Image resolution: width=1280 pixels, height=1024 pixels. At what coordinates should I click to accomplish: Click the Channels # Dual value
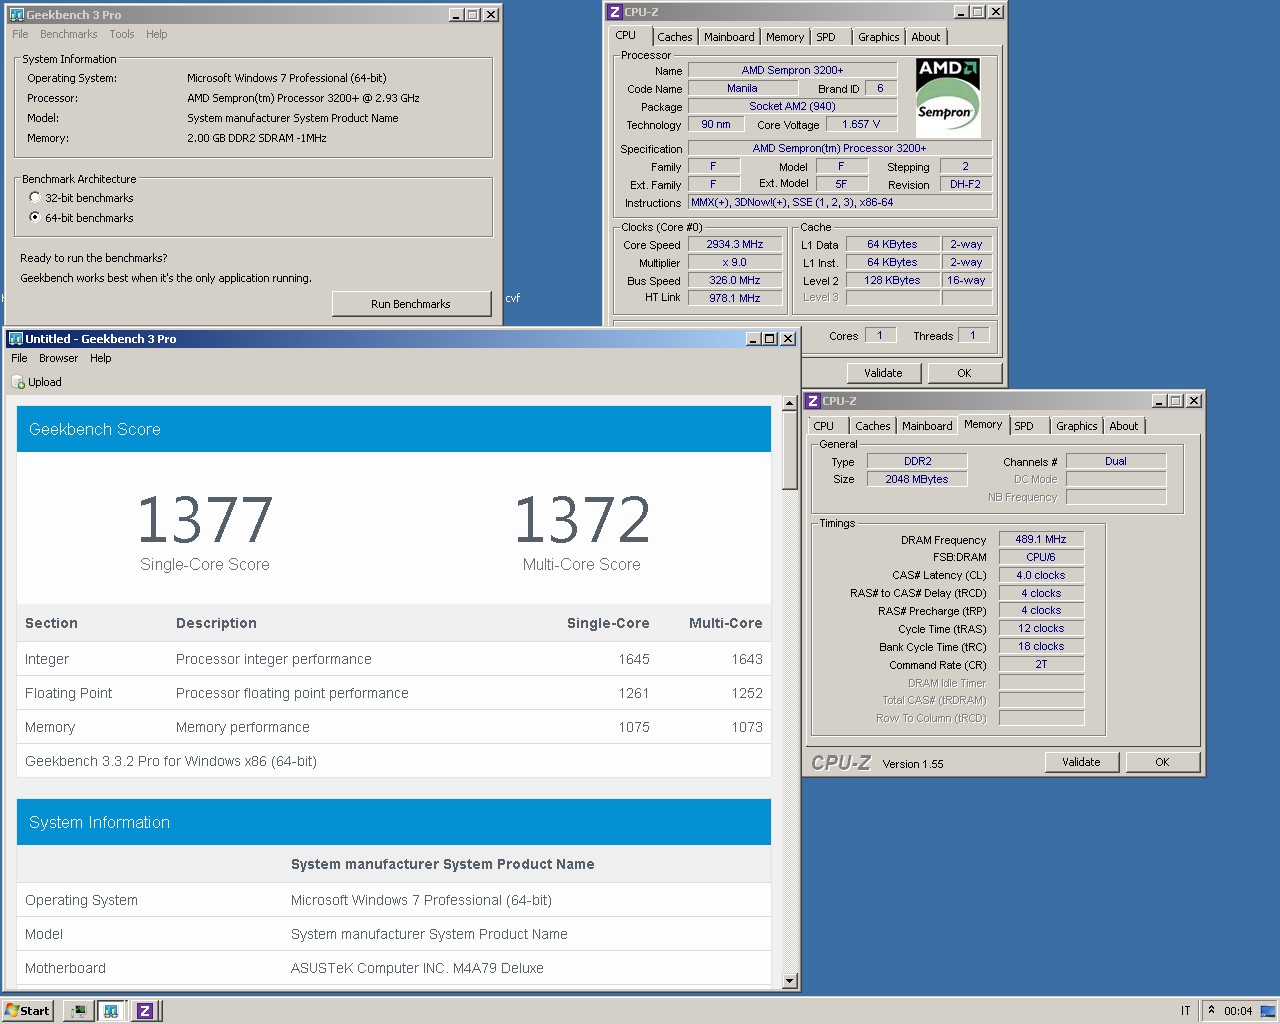tap(1116, 461)
